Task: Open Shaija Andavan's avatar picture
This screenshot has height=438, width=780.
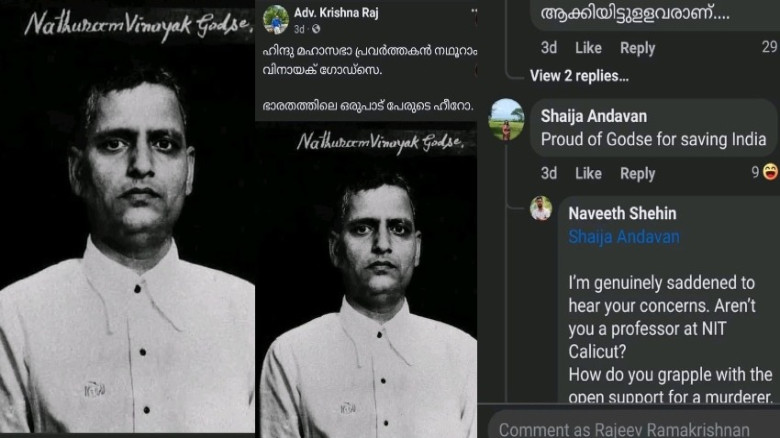Action: 506,119
